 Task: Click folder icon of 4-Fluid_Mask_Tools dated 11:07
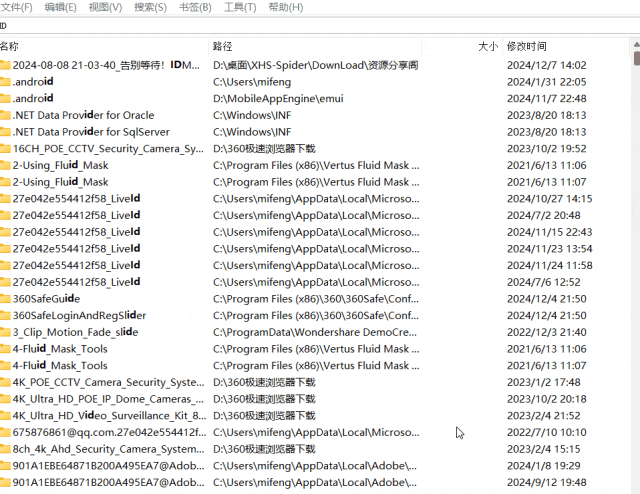(5, 366)
